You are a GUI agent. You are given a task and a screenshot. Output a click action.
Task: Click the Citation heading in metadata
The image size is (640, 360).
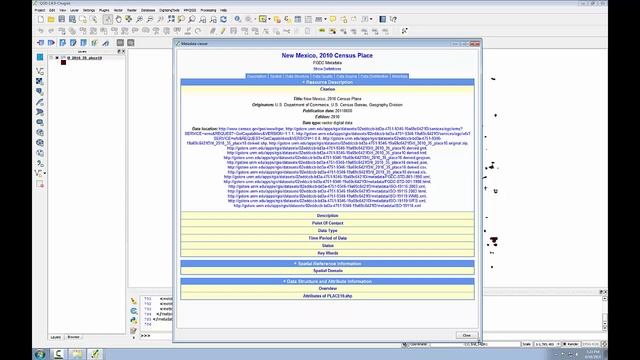[327, 89]
